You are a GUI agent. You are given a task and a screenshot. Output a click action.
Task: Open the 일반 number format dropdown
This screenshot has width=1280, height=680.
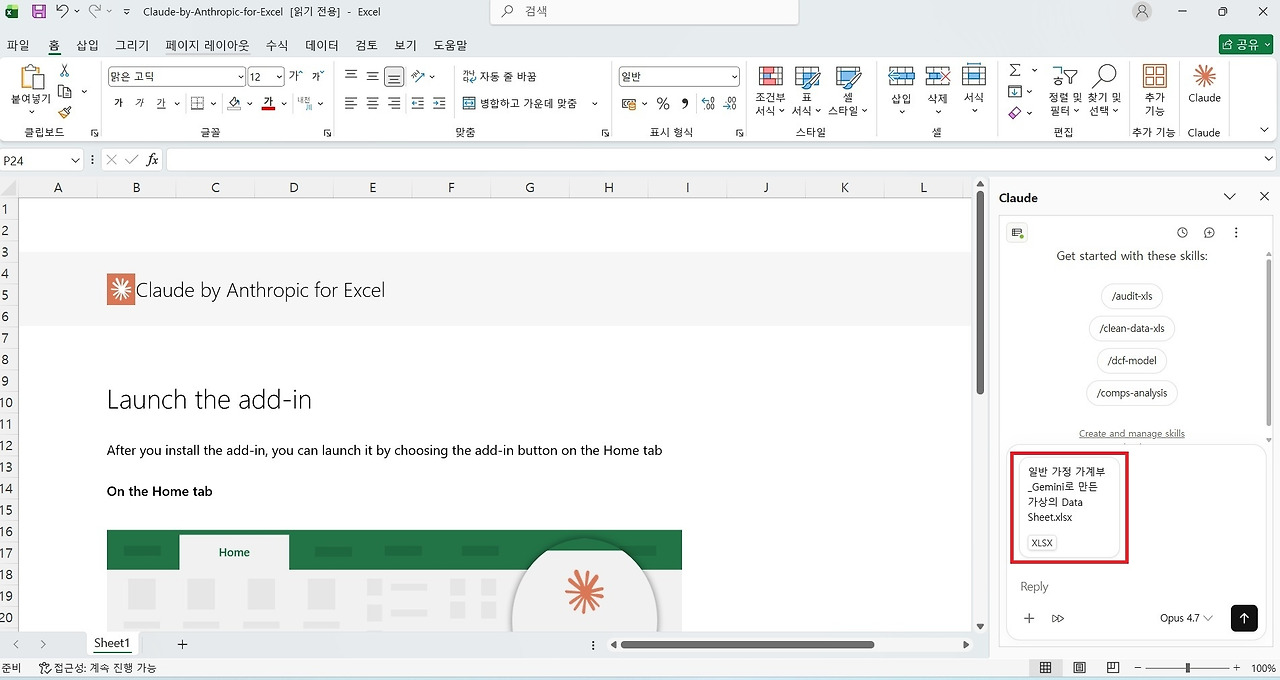pos(734,77)
